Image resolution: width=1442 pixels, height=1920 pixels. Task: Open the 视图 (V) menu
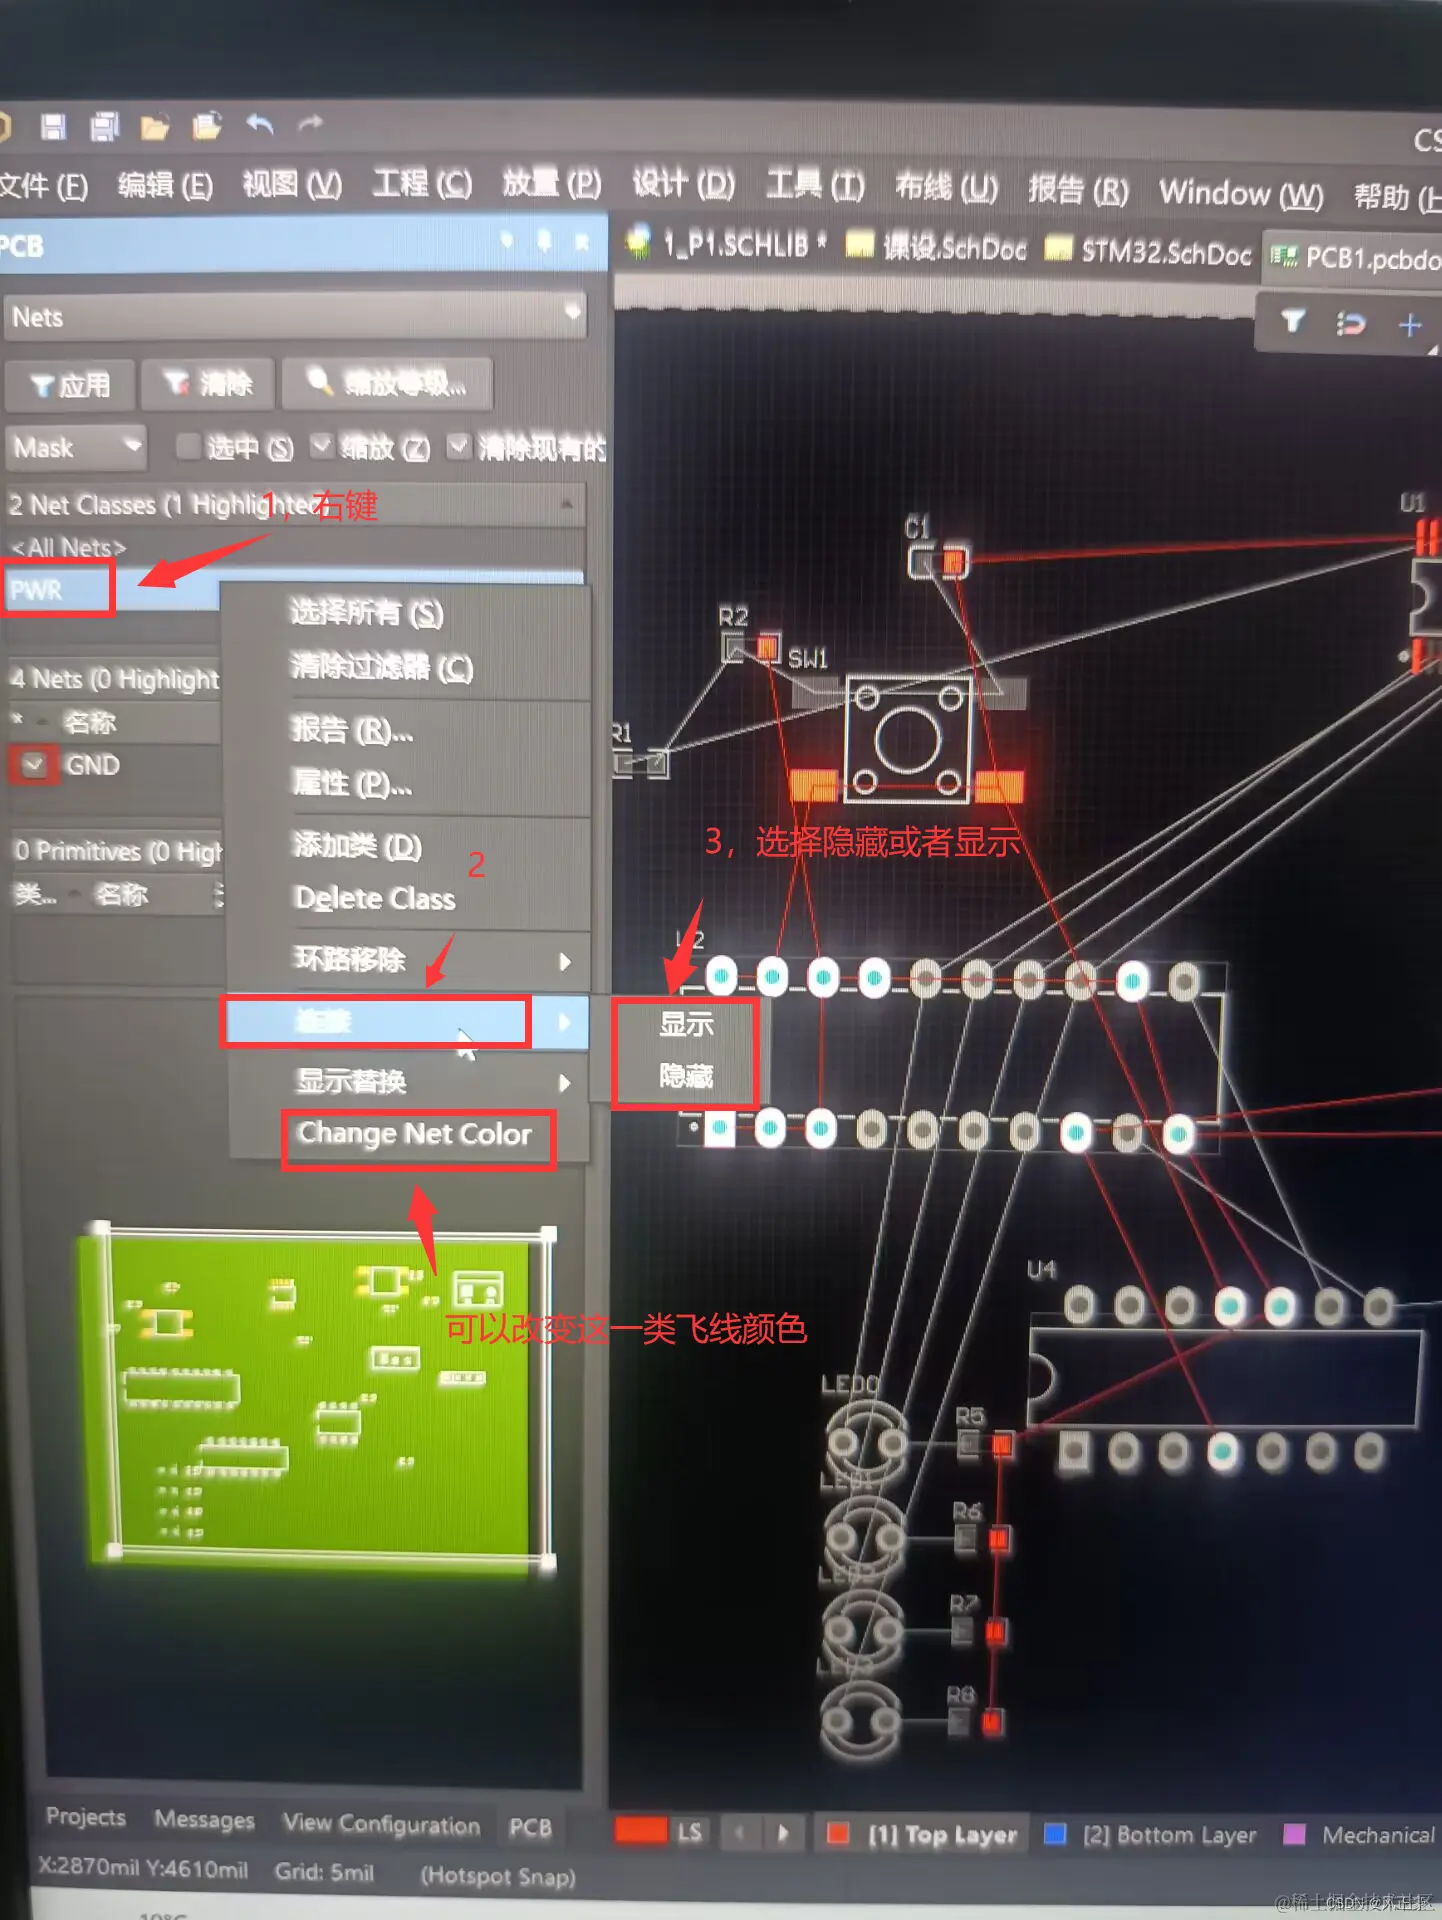291,185
